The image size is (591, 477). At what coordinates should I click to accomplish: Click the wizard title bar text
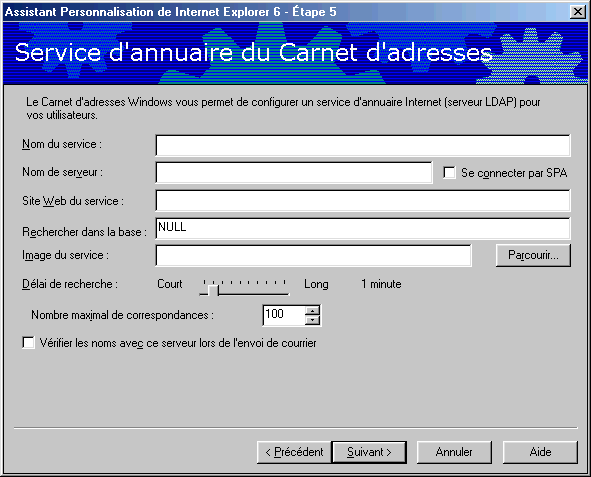[x=170, y=12]
